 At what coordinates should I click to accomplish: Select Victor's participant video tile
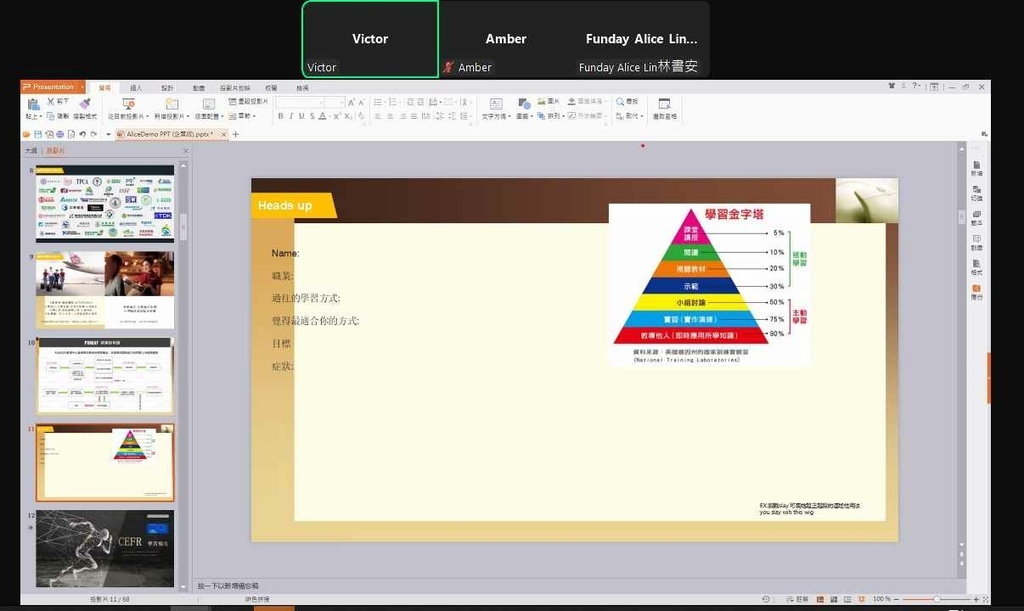(370, 39)
